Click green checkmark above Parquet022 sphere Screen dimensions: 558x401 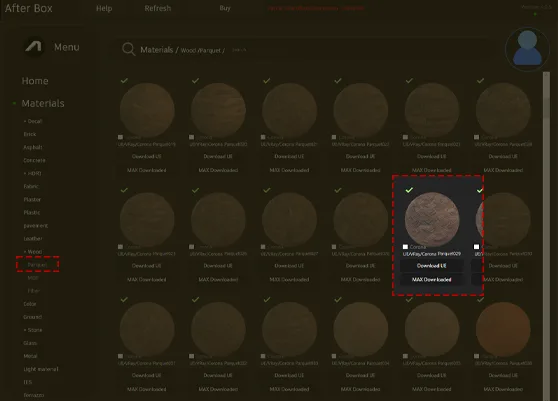[x=338, y=81]
